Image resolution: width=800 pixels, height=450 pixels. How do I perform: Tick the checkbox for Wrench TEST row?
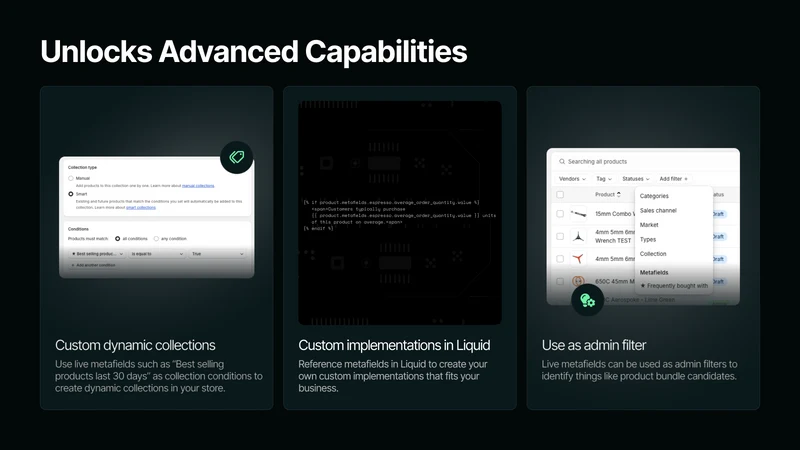(560, 236)
